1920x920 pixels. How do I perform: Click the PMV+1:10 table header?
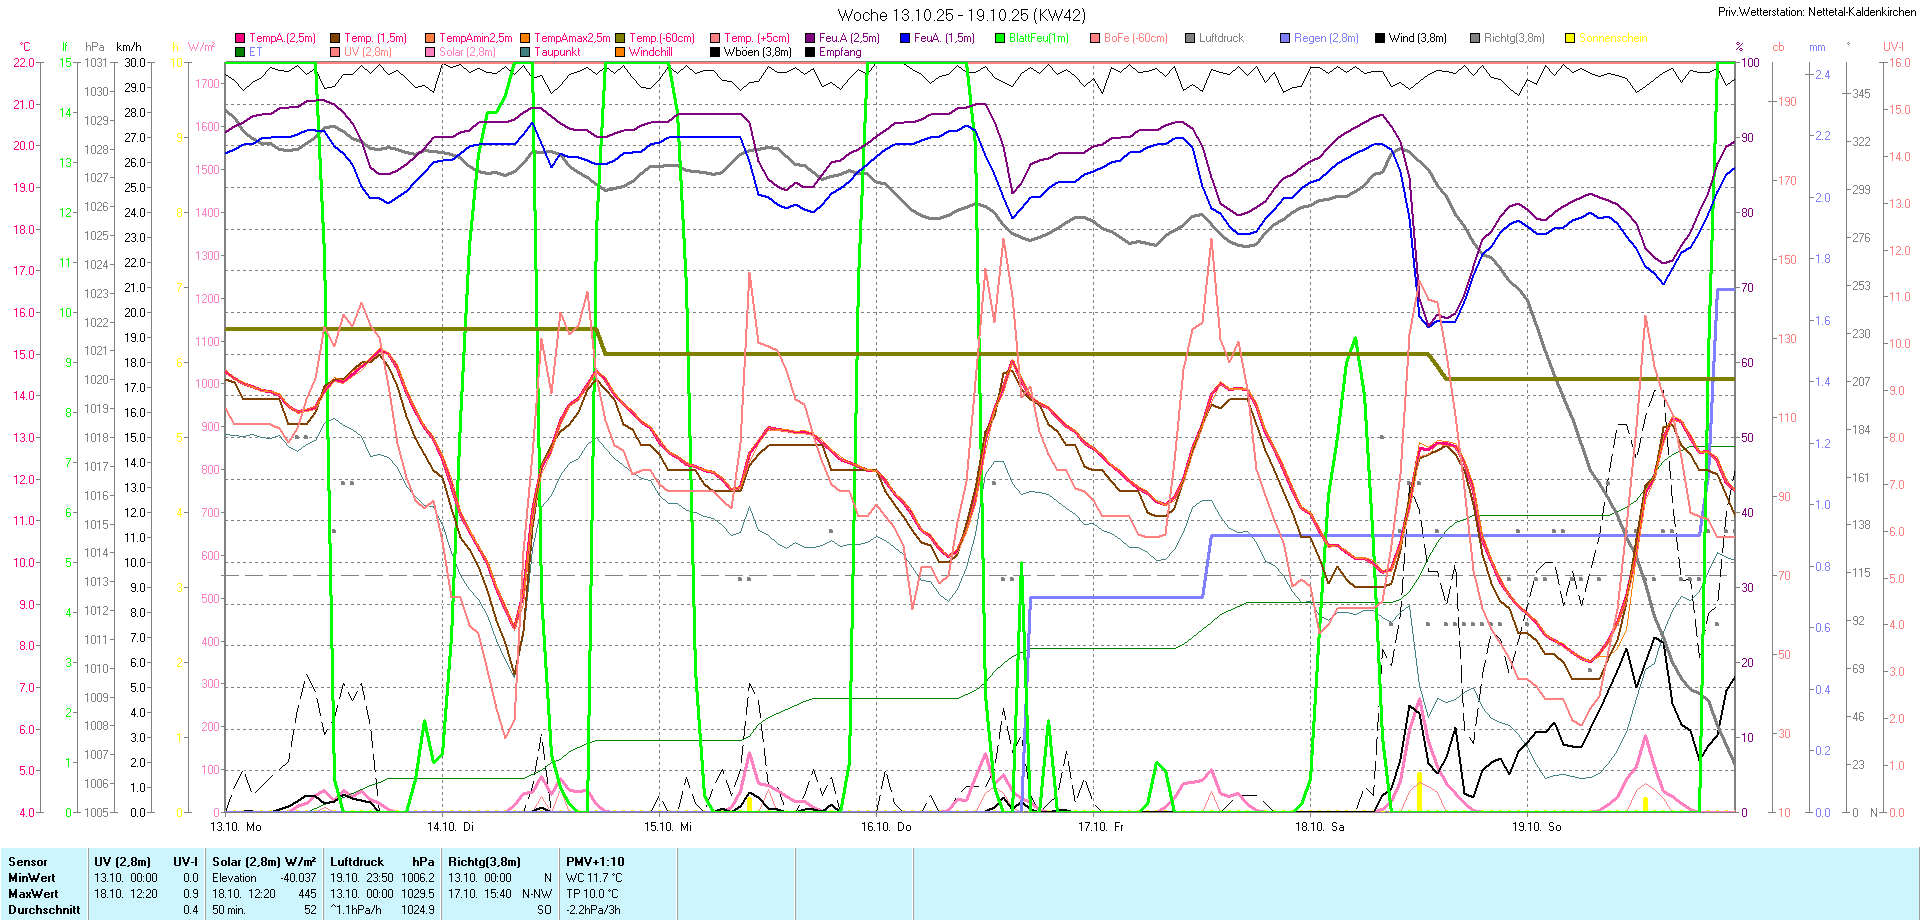[x=595, y=862]
